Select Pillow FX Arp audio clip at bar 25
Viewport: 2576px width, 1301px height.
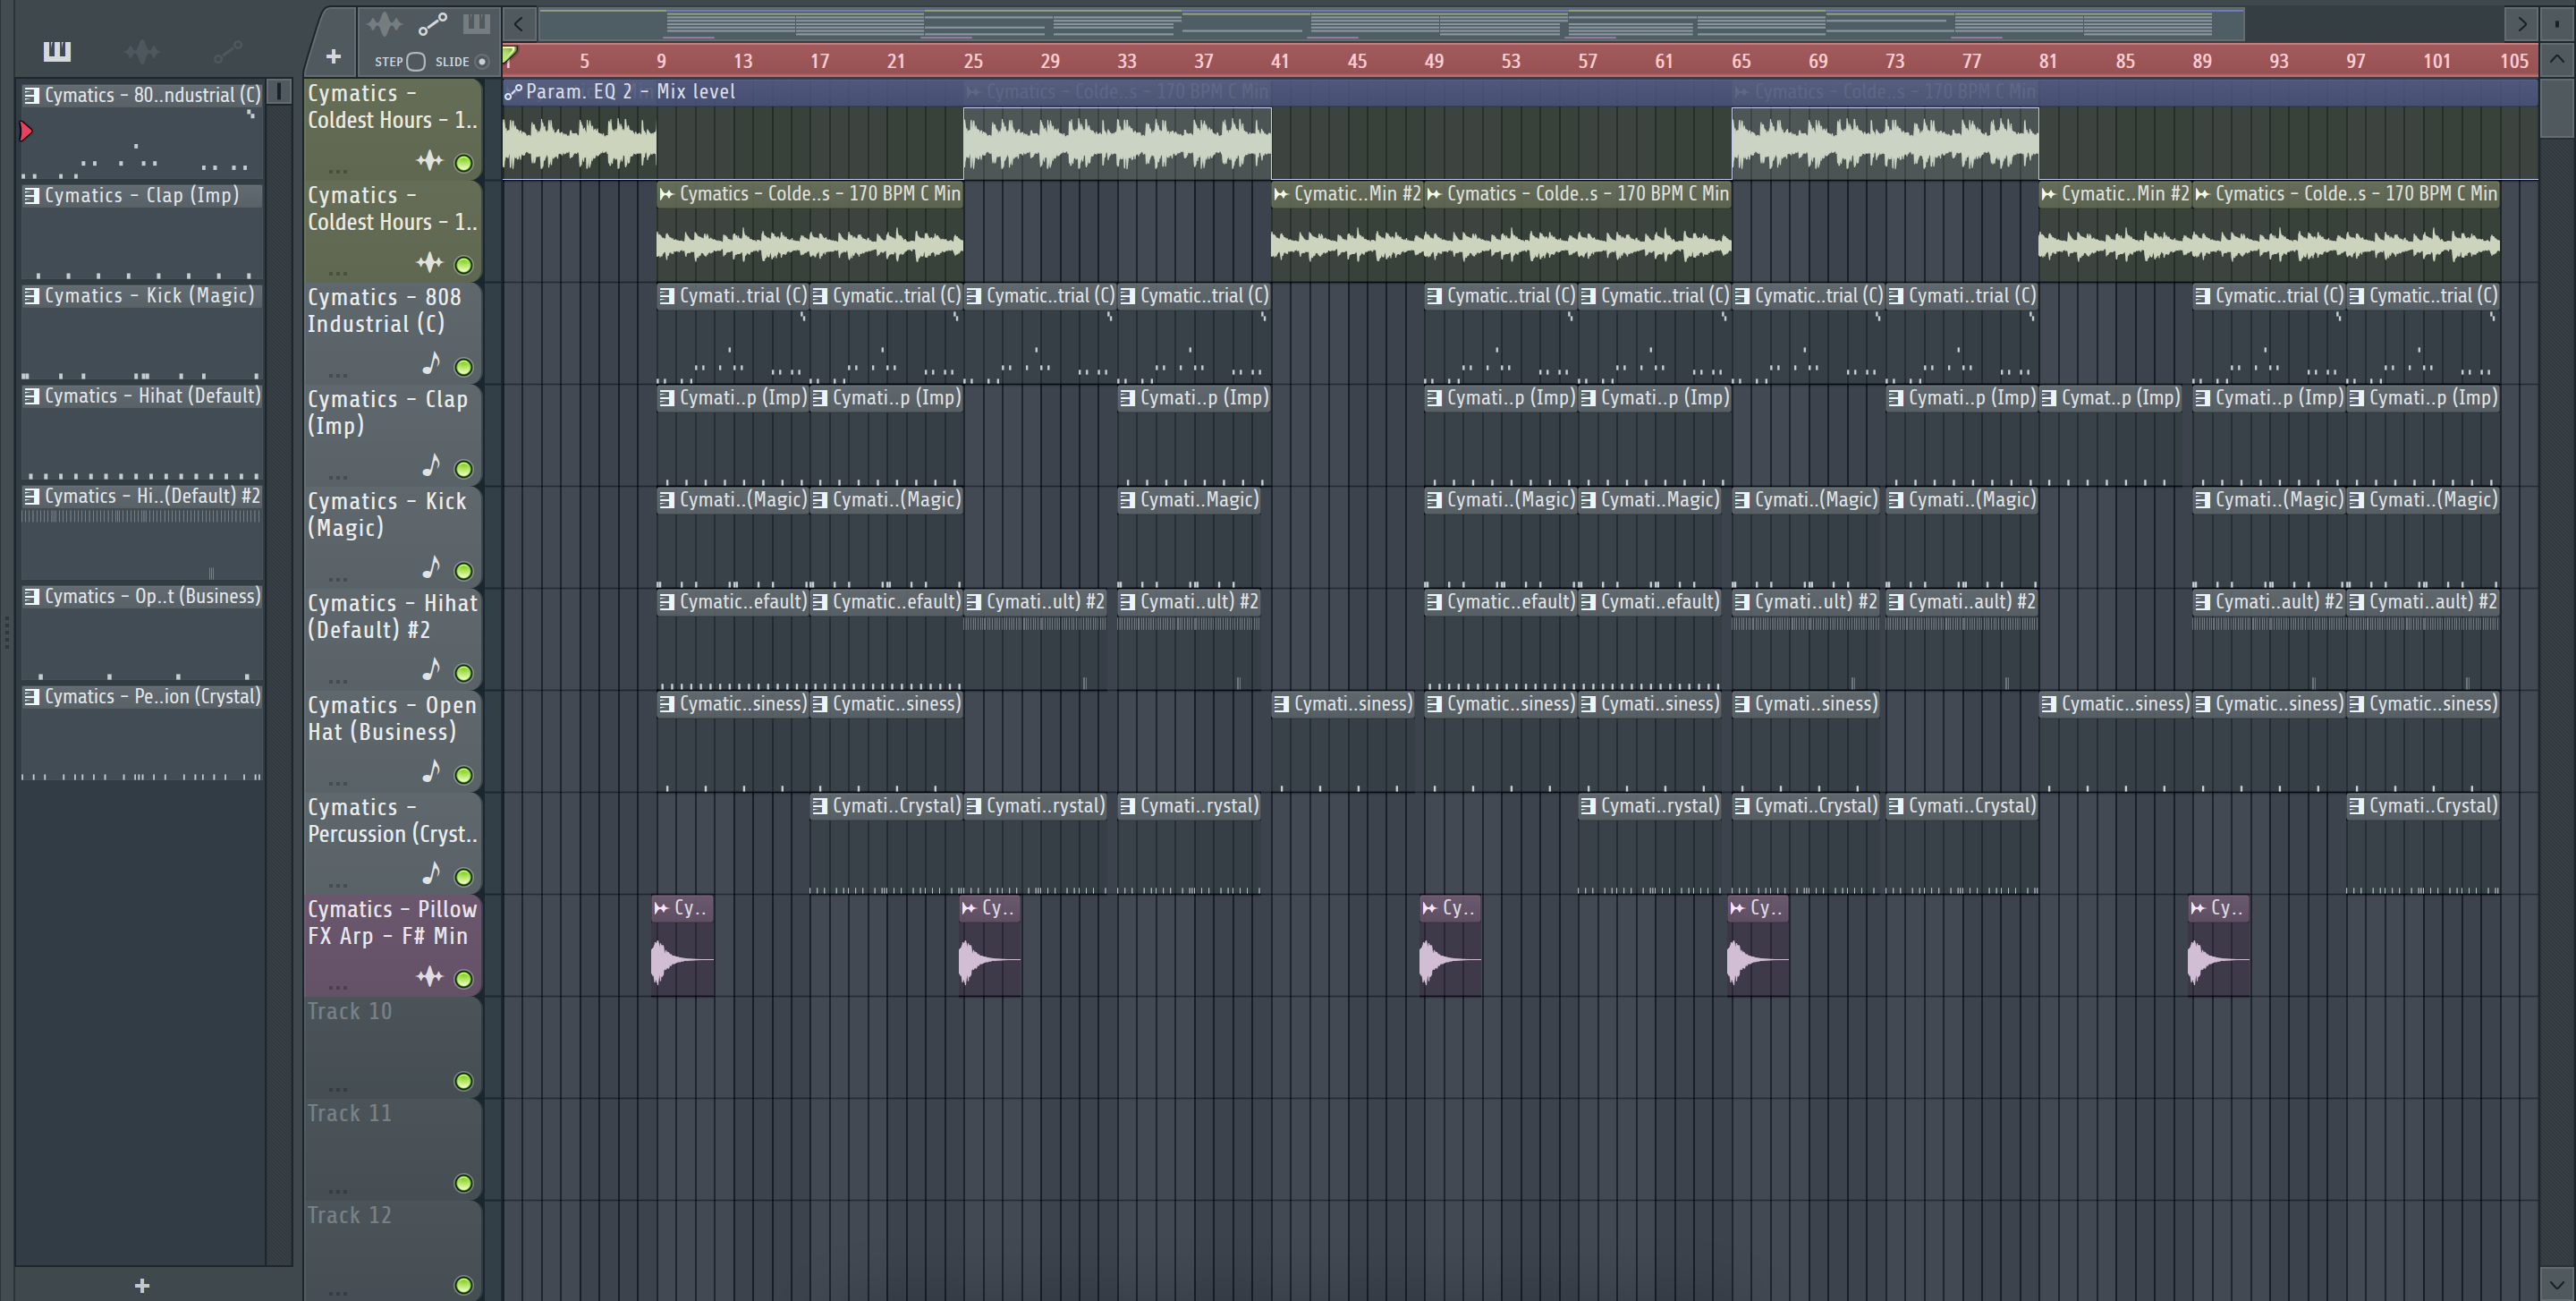tap(990, 946)
